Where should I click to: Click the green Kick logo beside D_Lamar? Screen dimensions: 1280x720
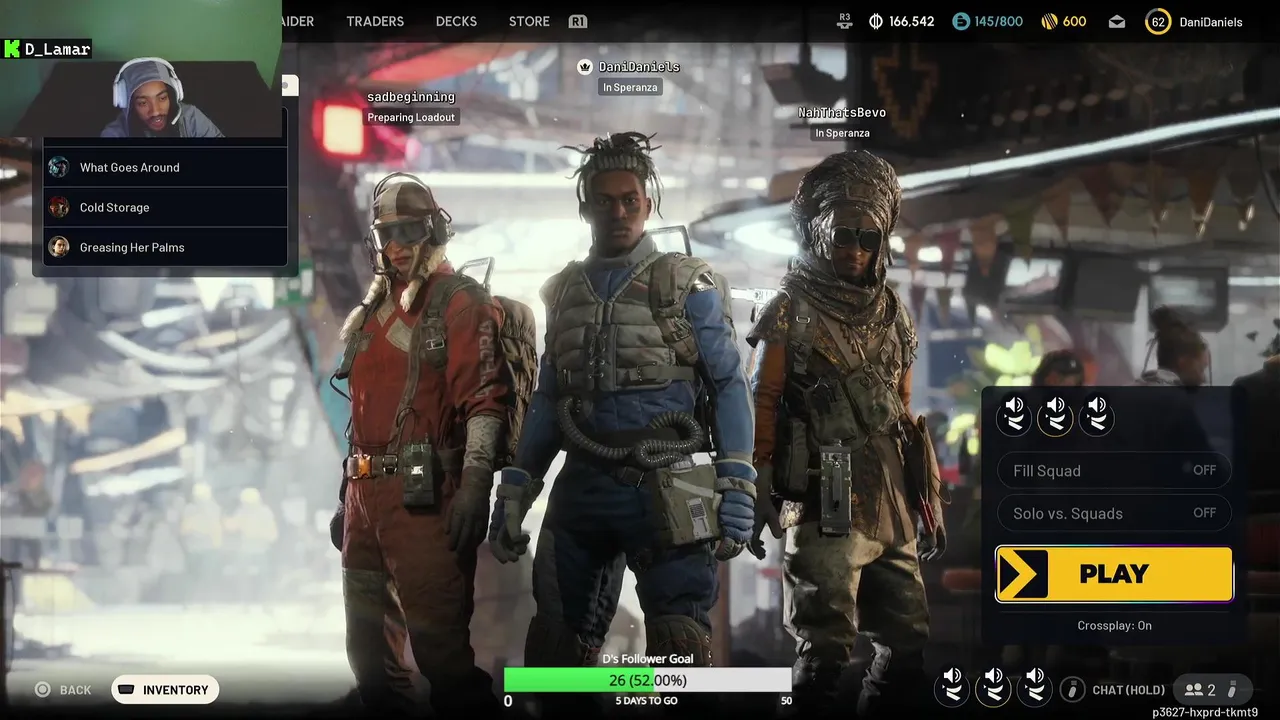12,48
